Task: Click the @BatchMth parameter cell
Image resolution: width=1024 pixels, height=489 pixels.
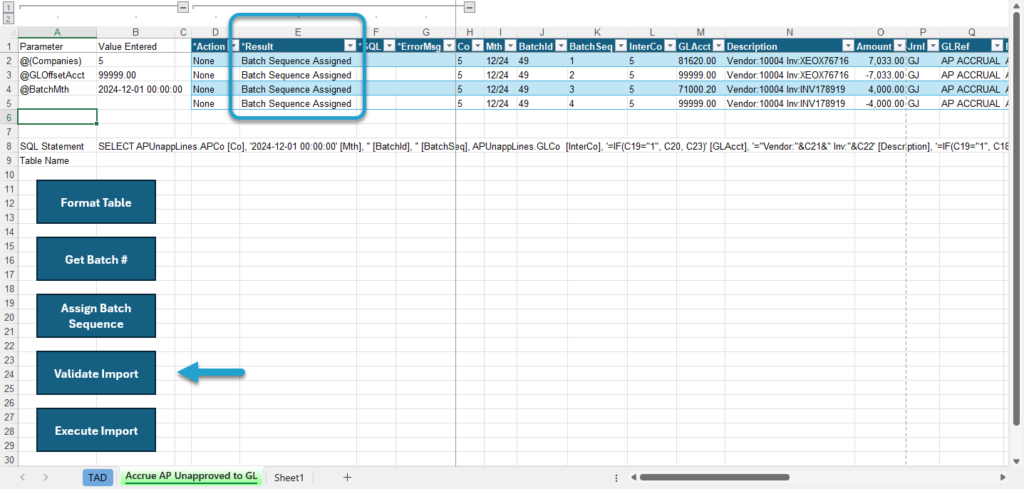Action: tap(57, 89)
